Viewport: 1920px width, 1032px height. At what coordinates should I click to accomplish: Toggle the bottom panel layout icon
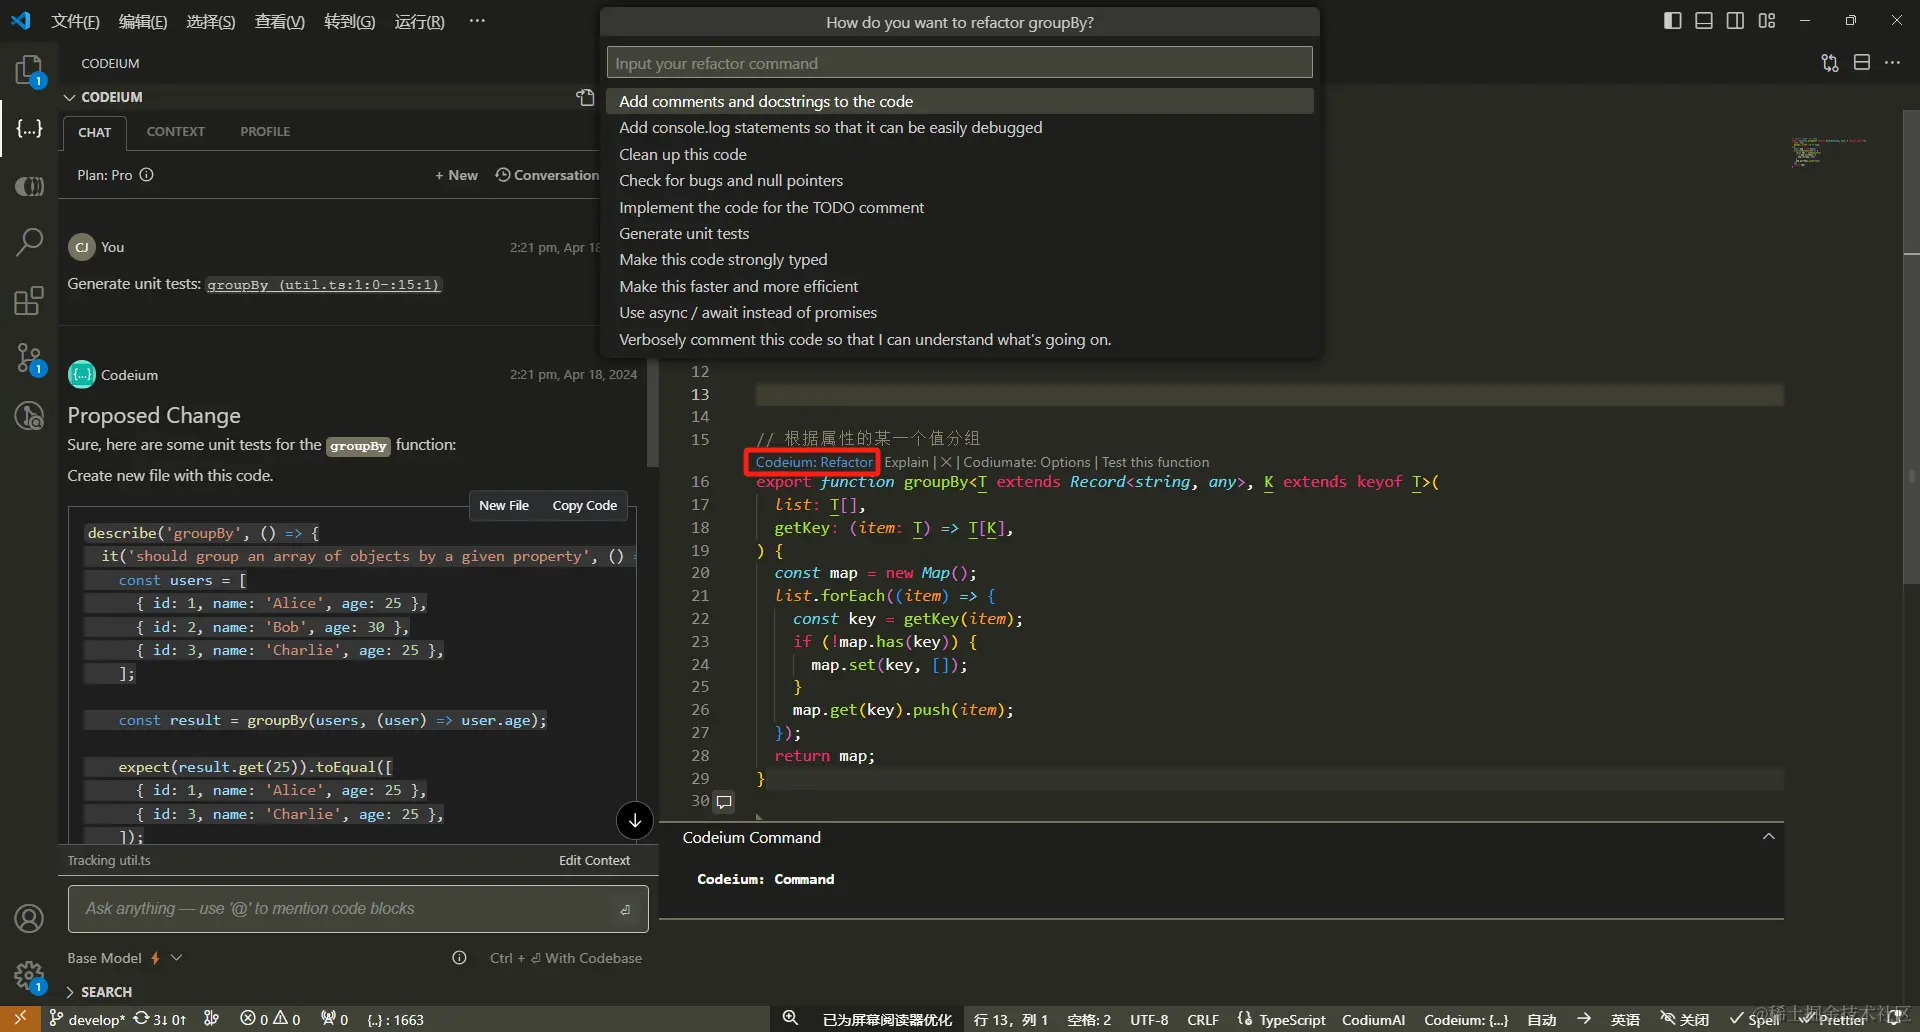tap(1704, 21)
